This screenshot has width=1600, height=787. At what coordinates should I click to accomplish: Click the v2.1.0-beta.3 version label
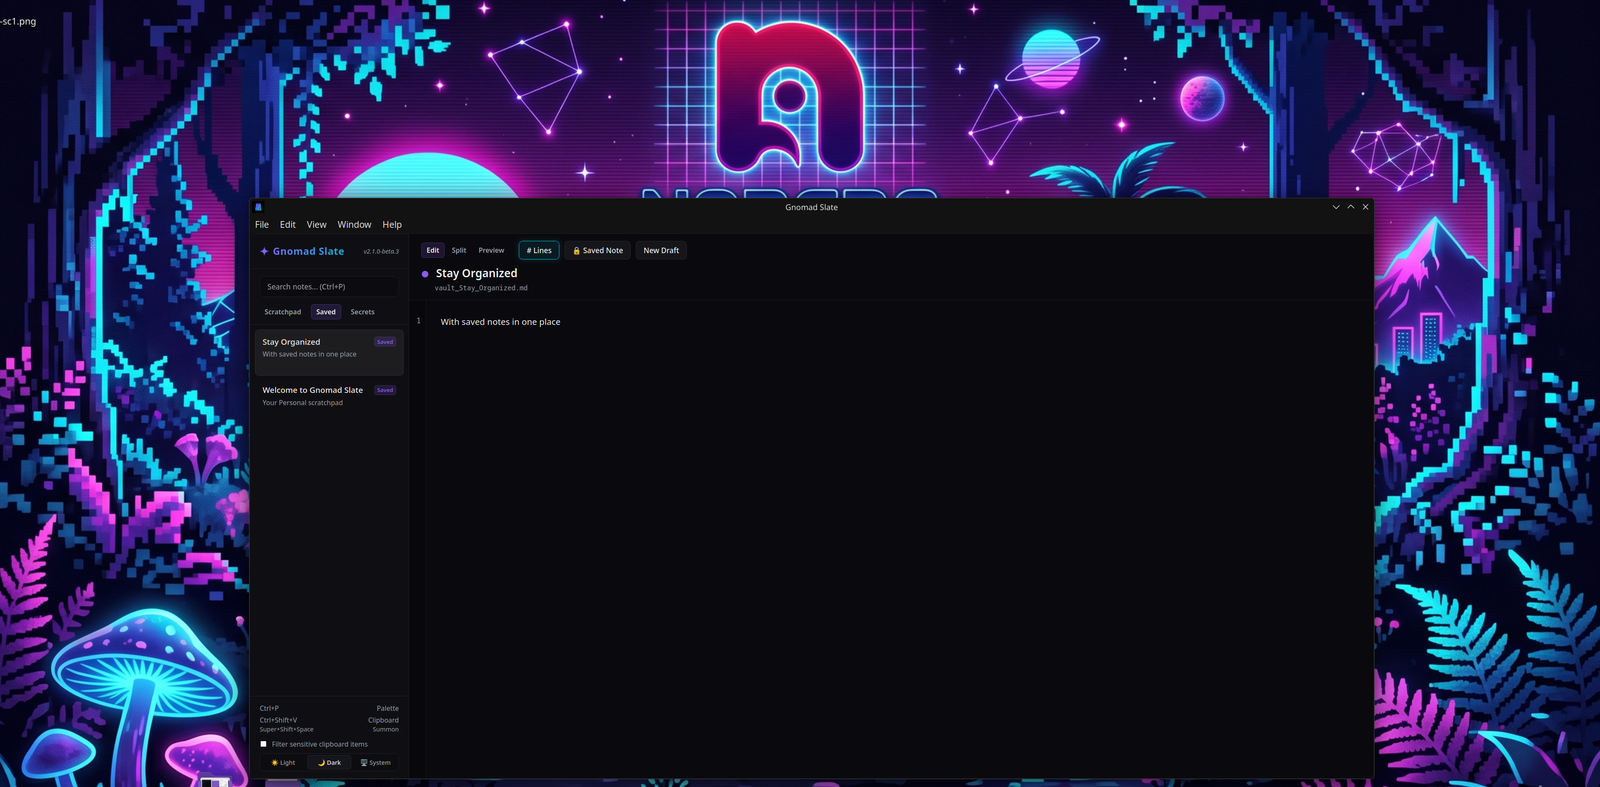[x=381, y=252]
